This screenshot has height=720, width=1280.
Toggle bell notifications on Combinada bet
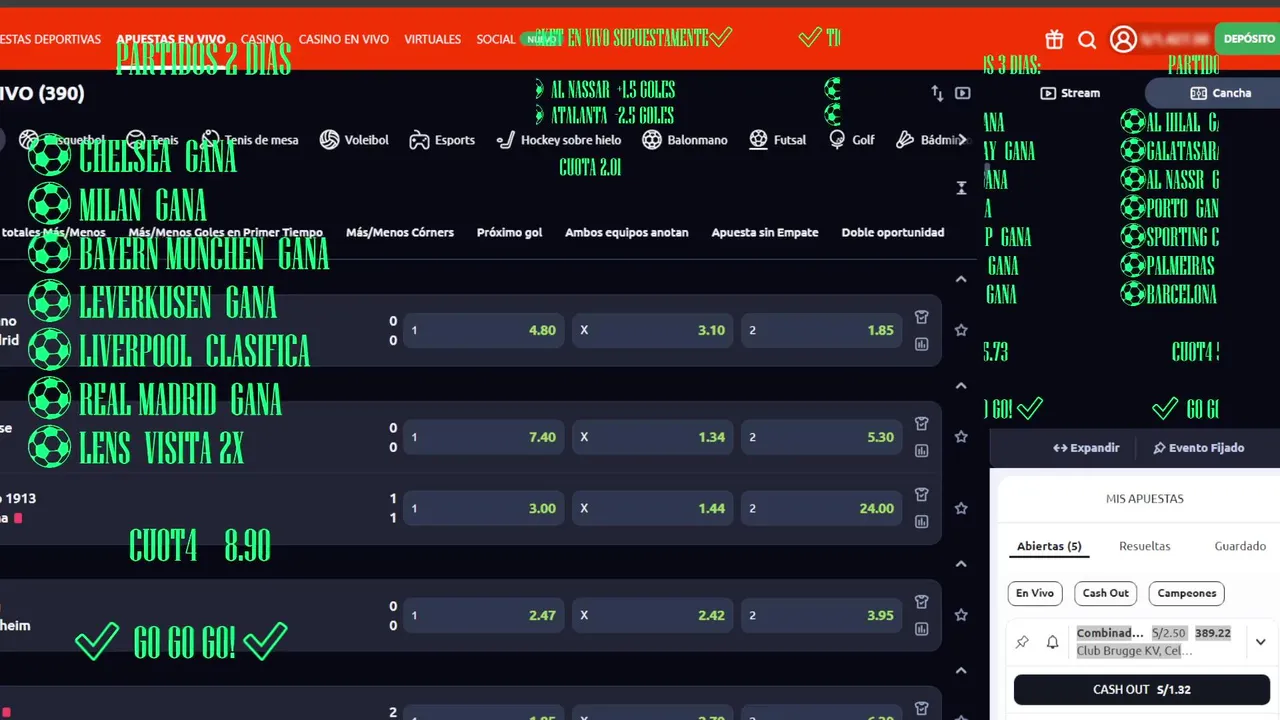[x=1052, y=642]
